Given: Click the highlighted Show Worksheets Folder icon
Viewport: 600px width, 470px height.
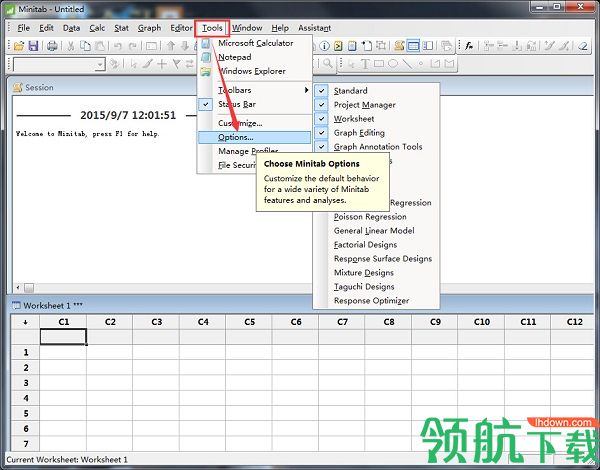Looking at the screenshot, I should [413, 46].
